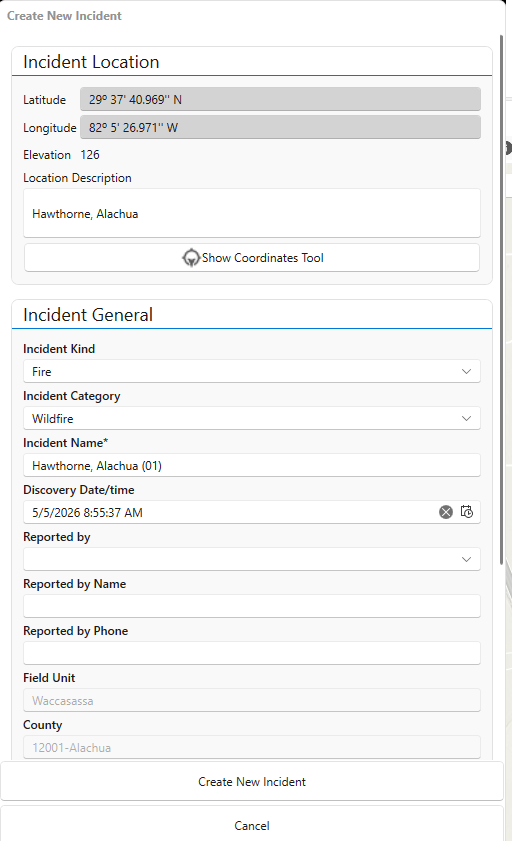This screenshot has height=841, width=512.
Task: Expand the Incident Kind dropdown arrow
Action: (466, 372)
